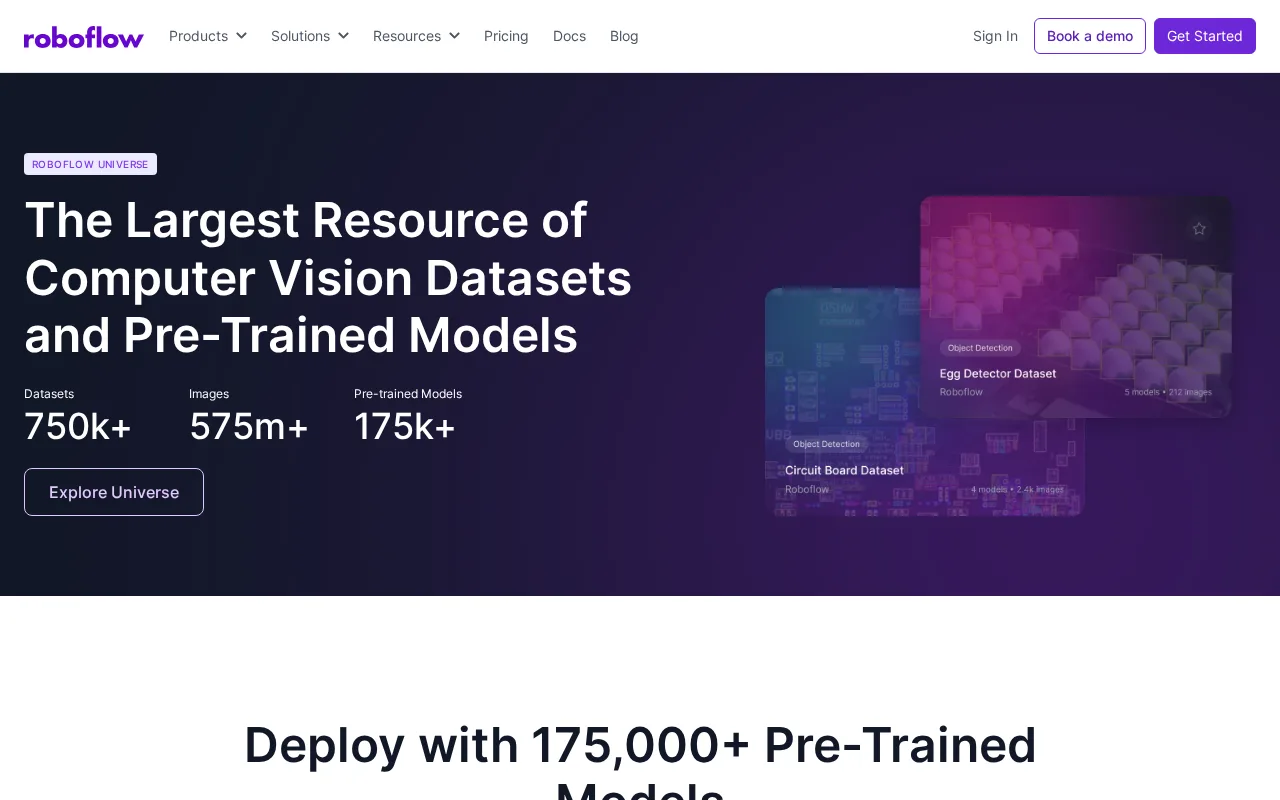Click the 175k+ pre-trained models figure
The width and height of the screenshot is (1280, 800).
coord(405,427)
